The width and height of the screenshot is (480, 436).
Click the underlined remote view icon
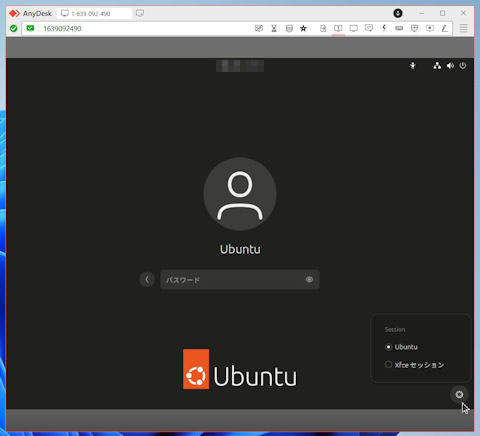(338, 28)
